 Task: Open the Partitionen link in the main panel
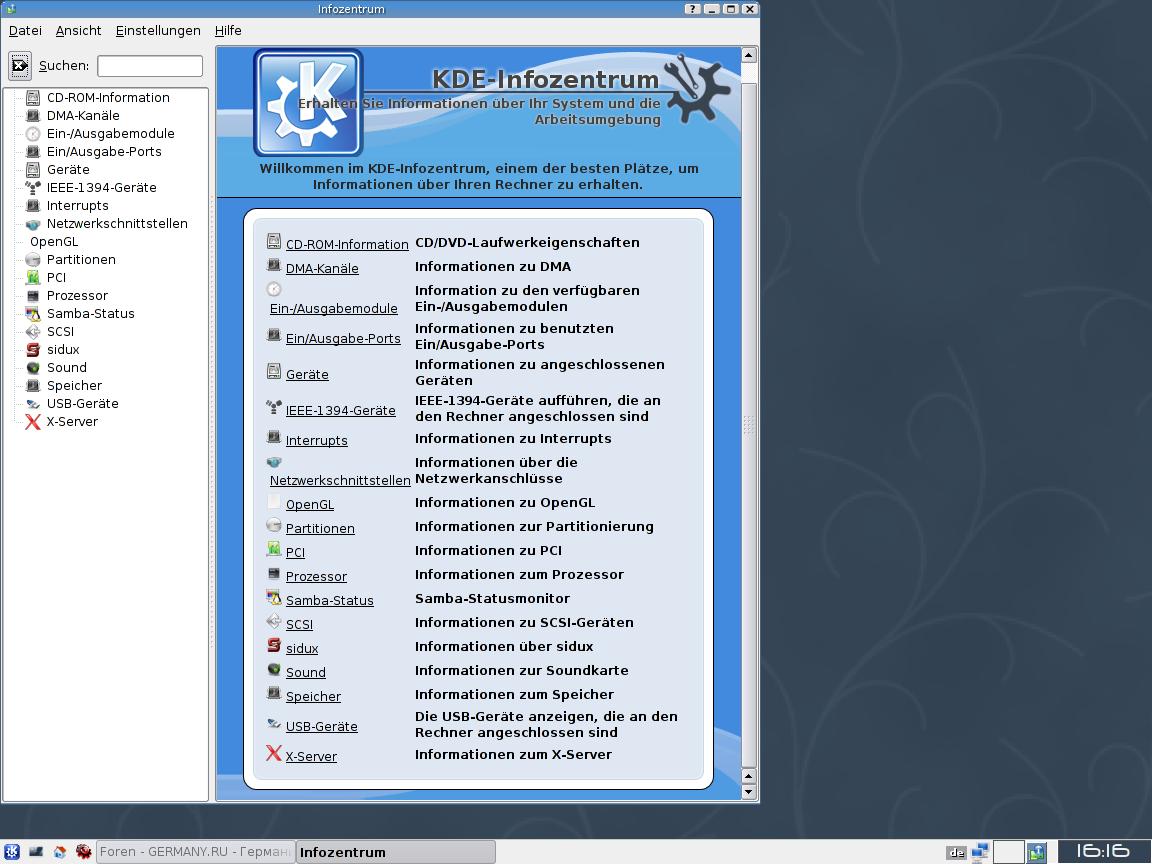pyautogui.click(x=320, y=529)
